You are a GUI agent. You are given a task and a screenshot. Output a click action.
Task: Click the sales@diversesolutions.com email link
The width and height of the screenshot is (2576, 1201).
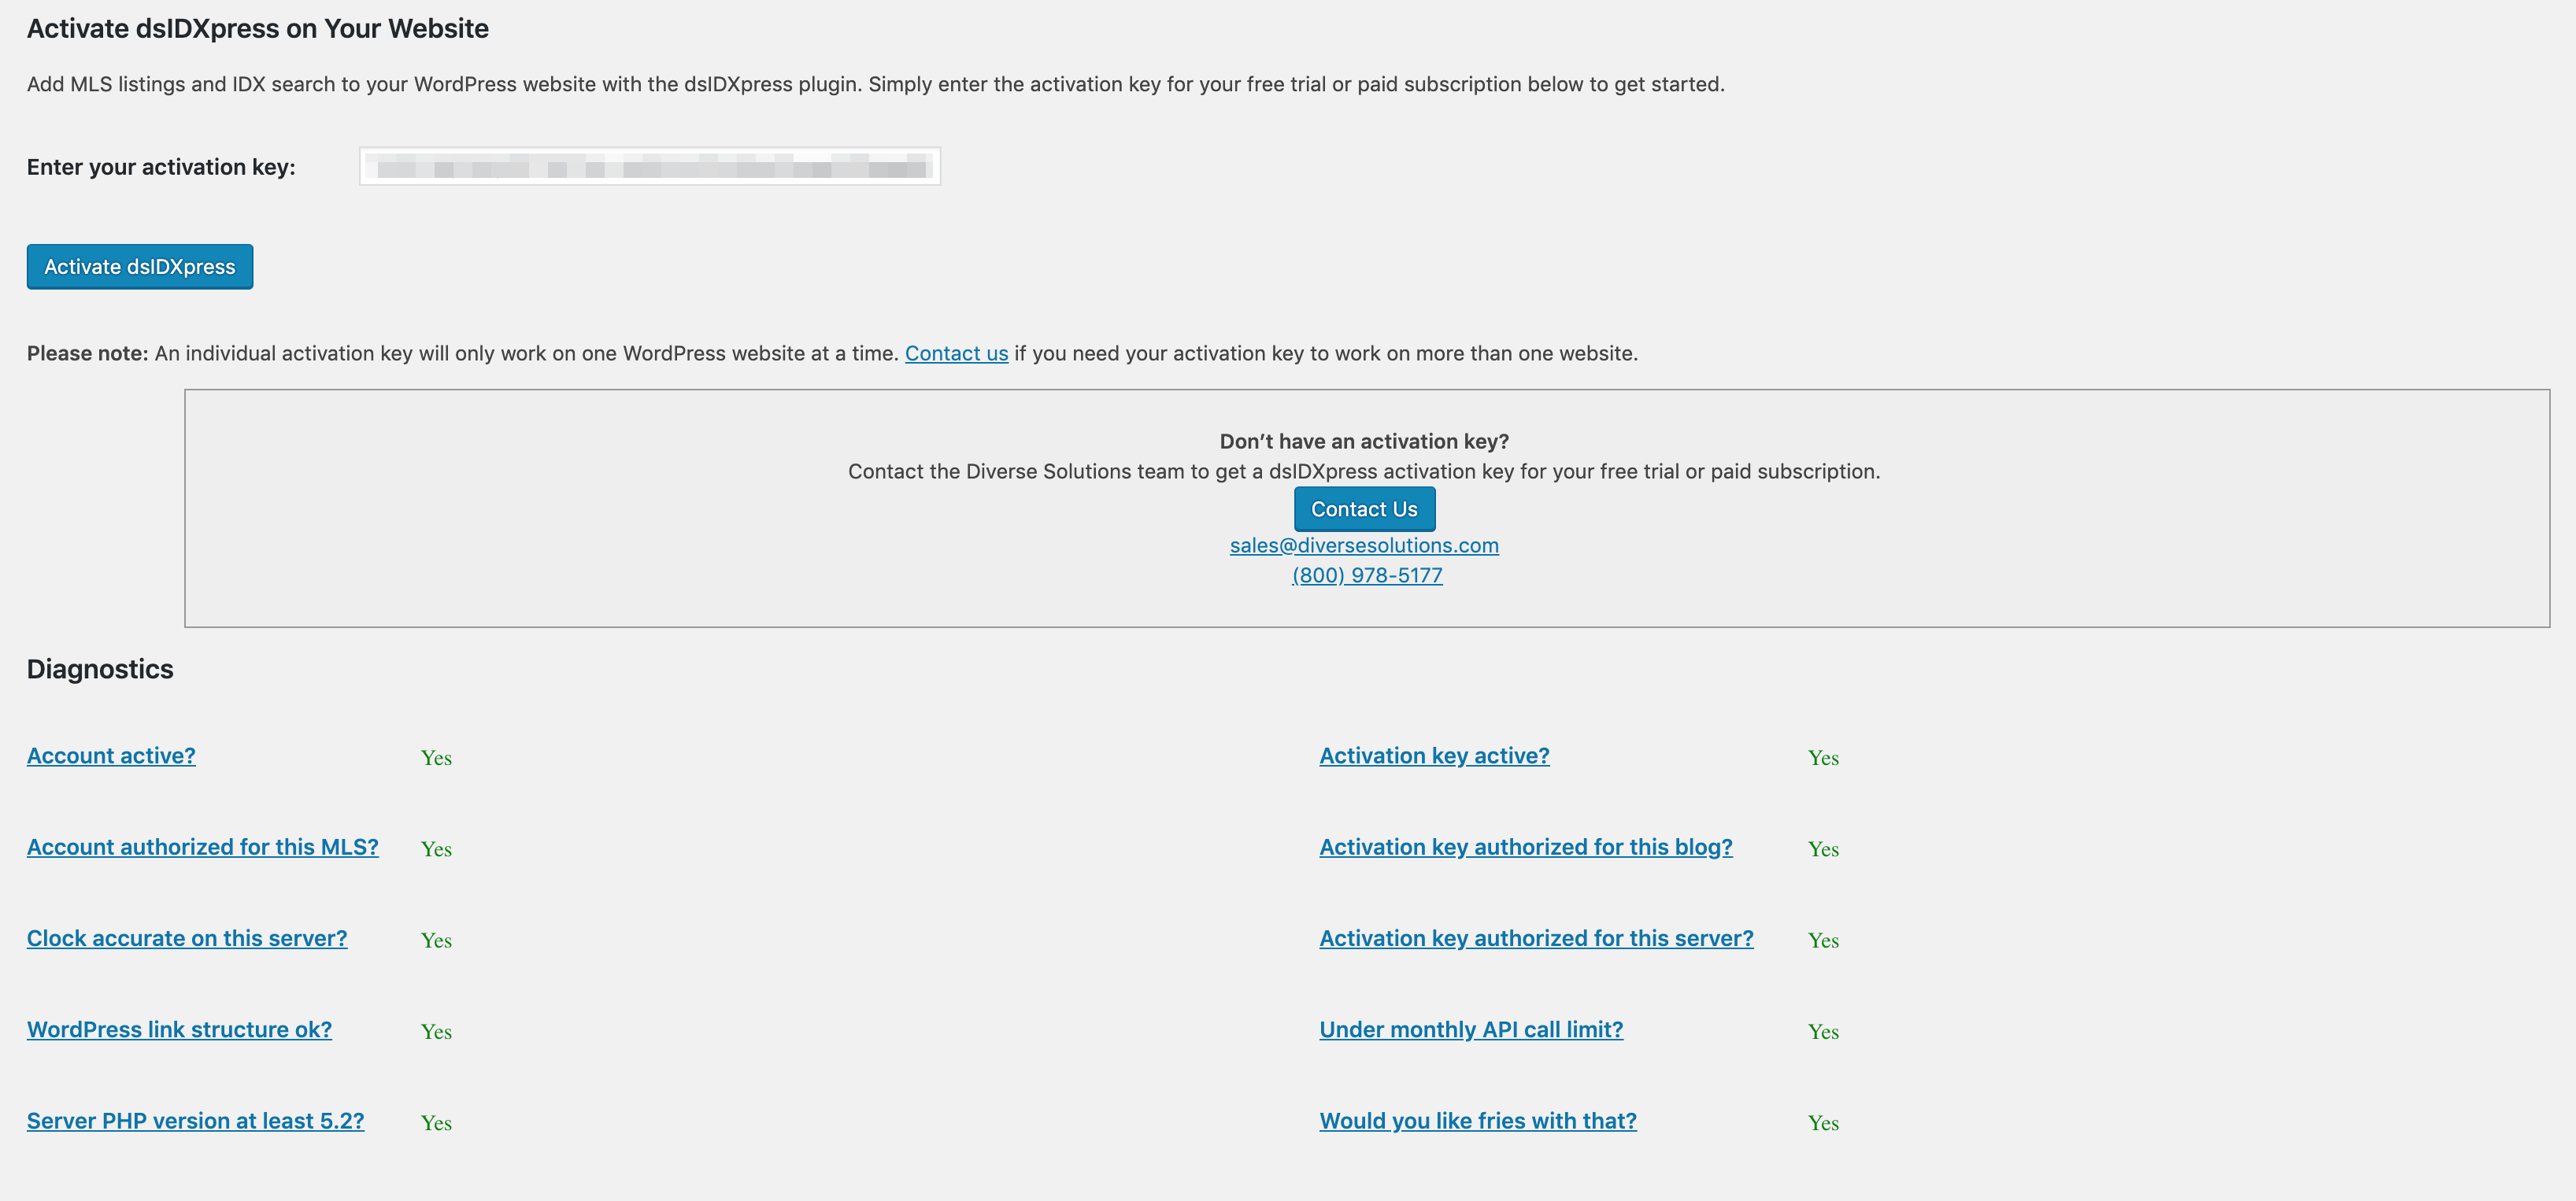[x=1363, y=546]
